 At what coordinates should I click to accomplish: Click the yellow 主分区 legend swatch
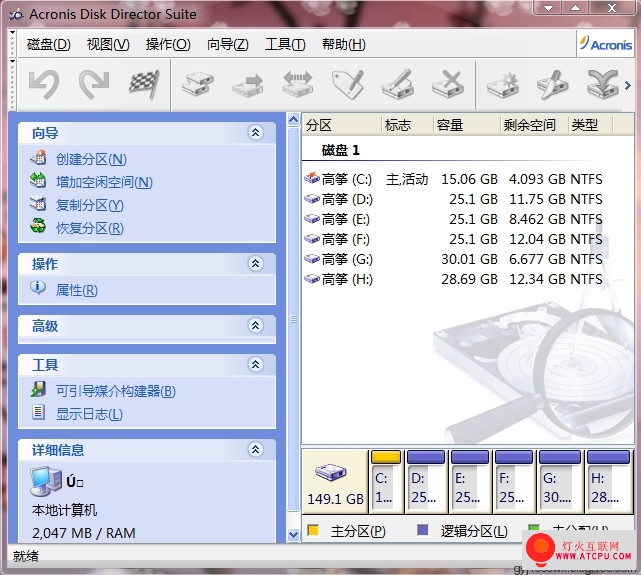313,530
